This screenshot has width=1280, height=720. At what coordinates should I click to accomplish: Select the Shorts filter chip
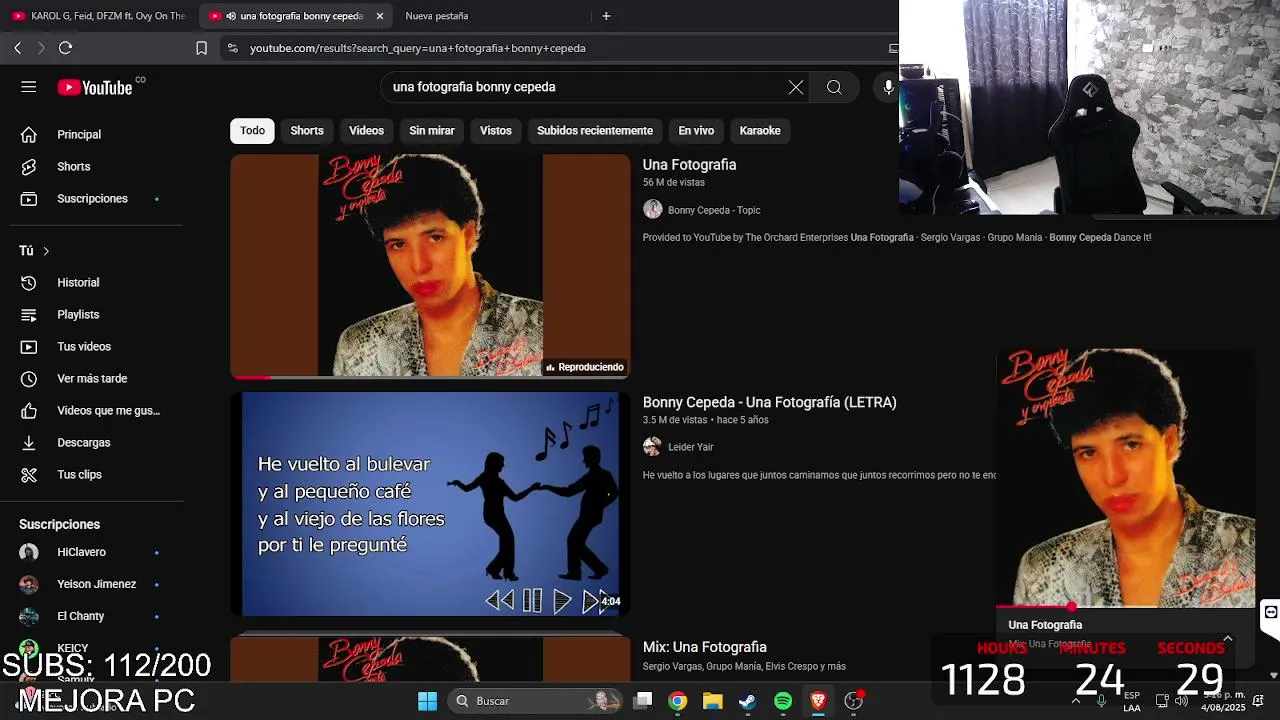pos(307,131)
